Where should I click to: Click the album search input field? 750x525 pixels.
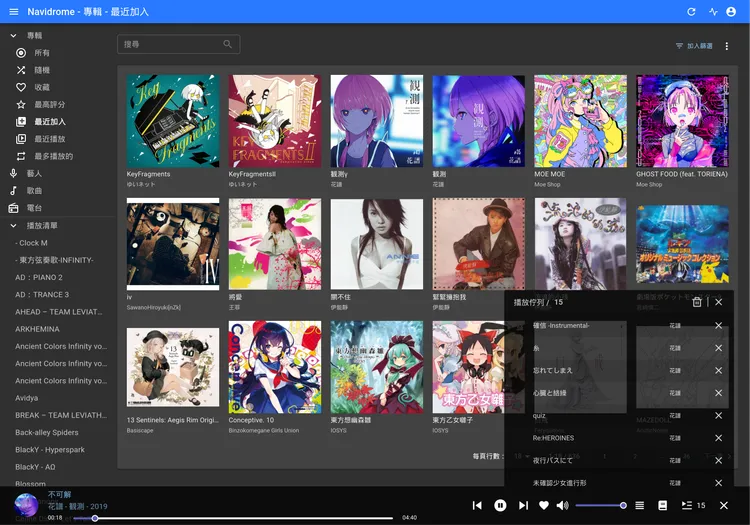[170, 45]
